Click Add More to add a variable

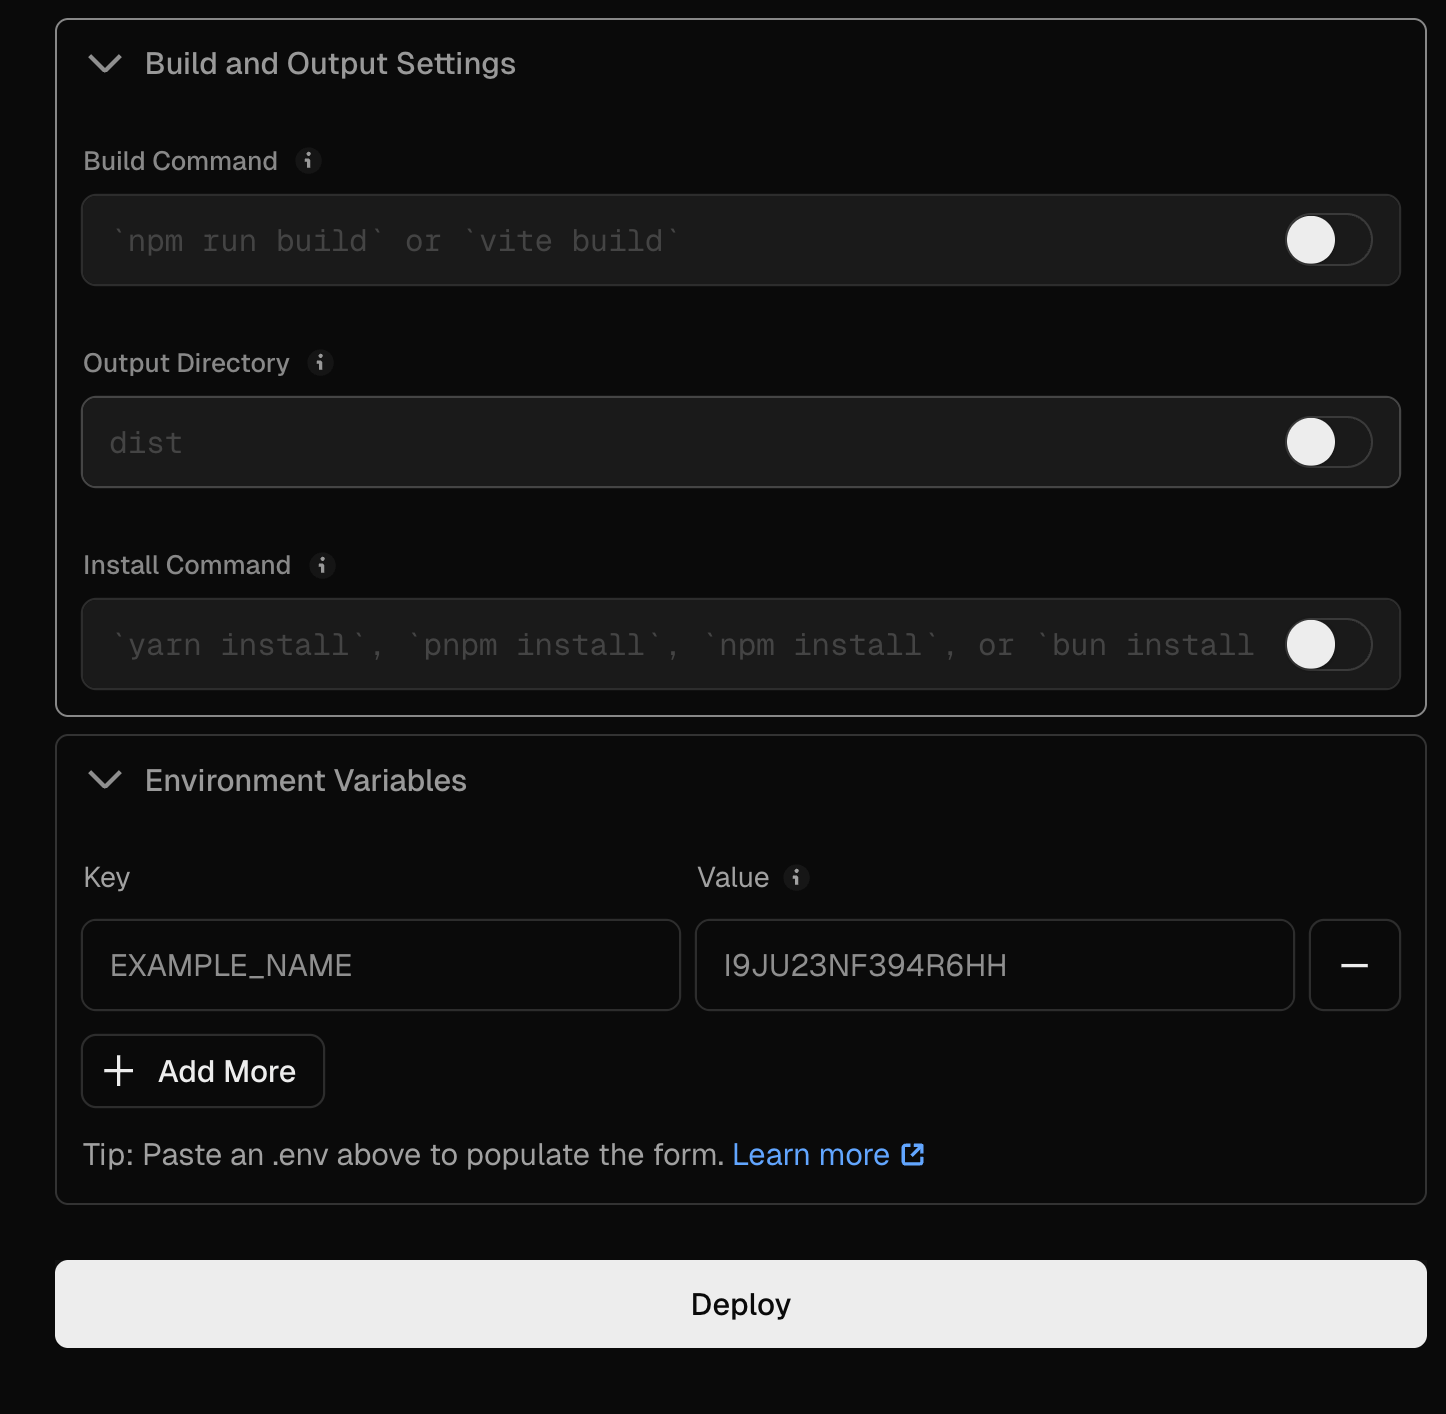tap(203, 1071)
